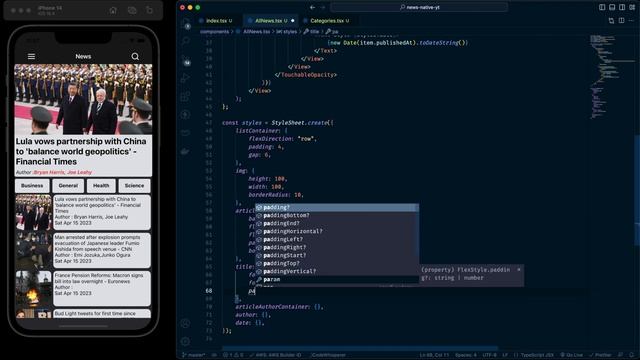Image resolution: width=640 pixels, height=360 pixels.
Task: Click the Open Changes editor icon
Action: pos(611,20)
